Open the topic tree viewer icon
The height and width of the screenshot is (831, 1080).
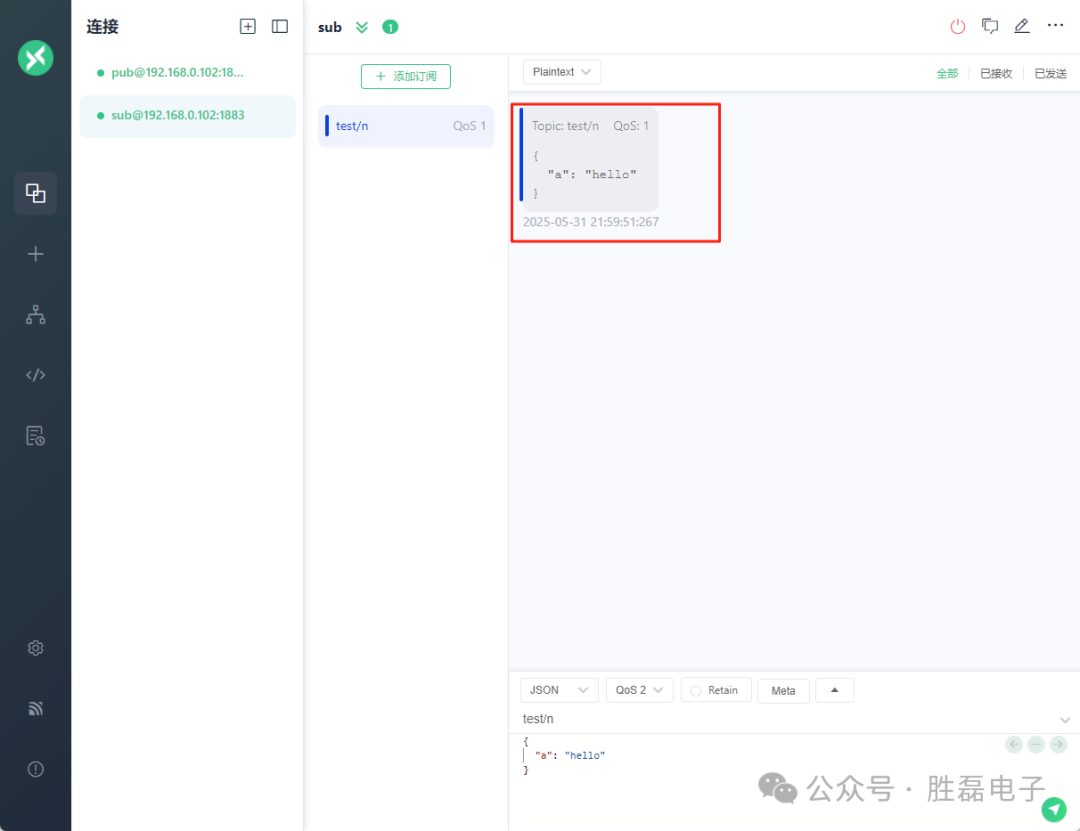tap(35, 314)
